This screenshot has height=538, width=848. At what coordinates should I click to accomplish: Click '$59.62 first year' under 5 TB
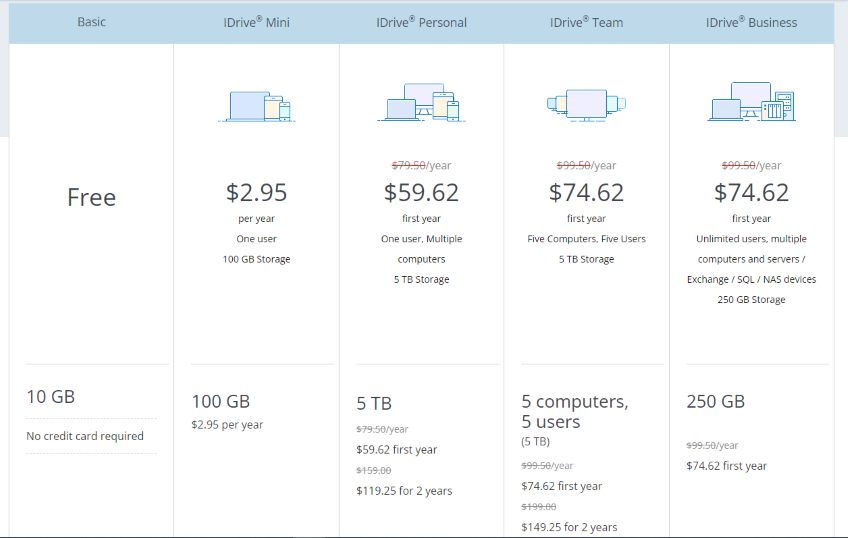396,450
